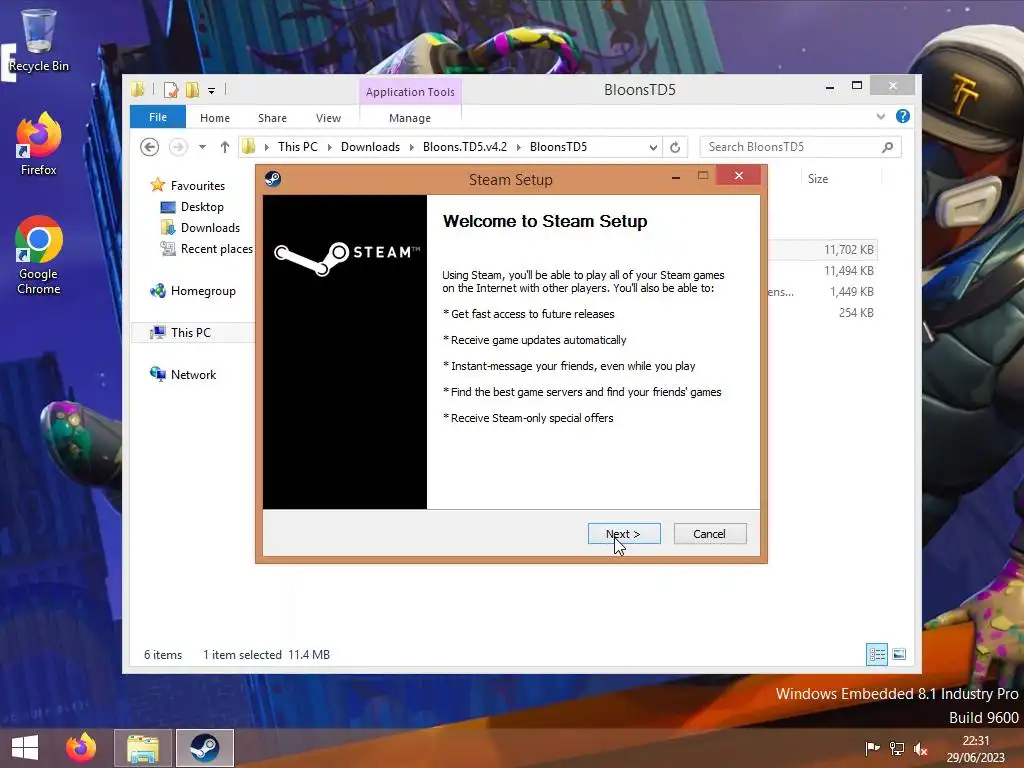The width and height of the screenshot is (1024, 768).
Task: Click Downloads in address breadcrumb
Action: (x=370, y=147)
